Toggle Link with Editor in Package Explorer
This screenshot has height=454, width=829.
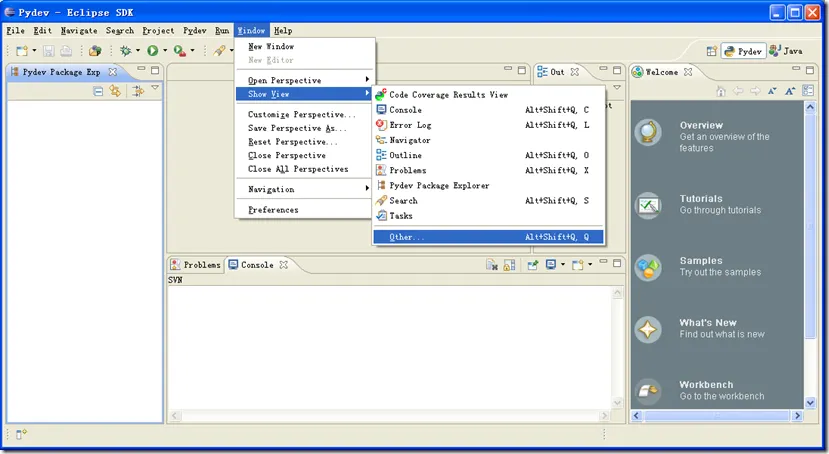coord(115,91)
